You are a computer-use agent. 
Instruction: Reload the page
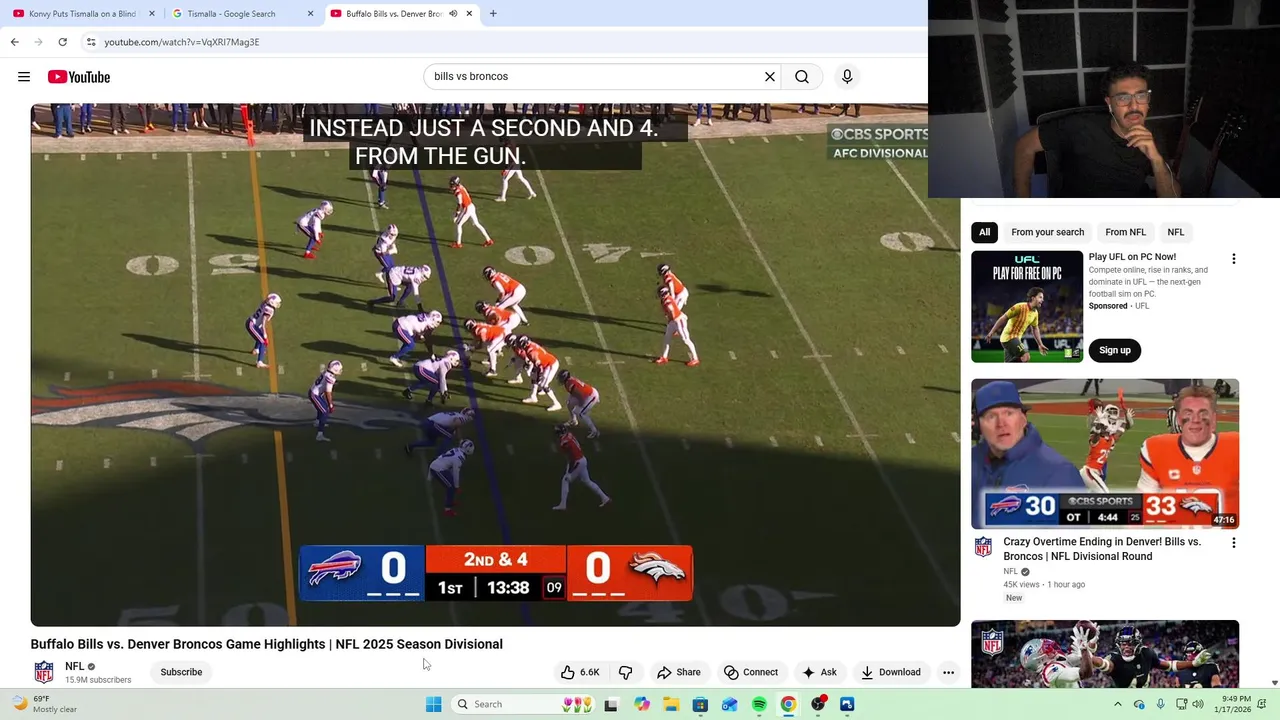point(62,42)
